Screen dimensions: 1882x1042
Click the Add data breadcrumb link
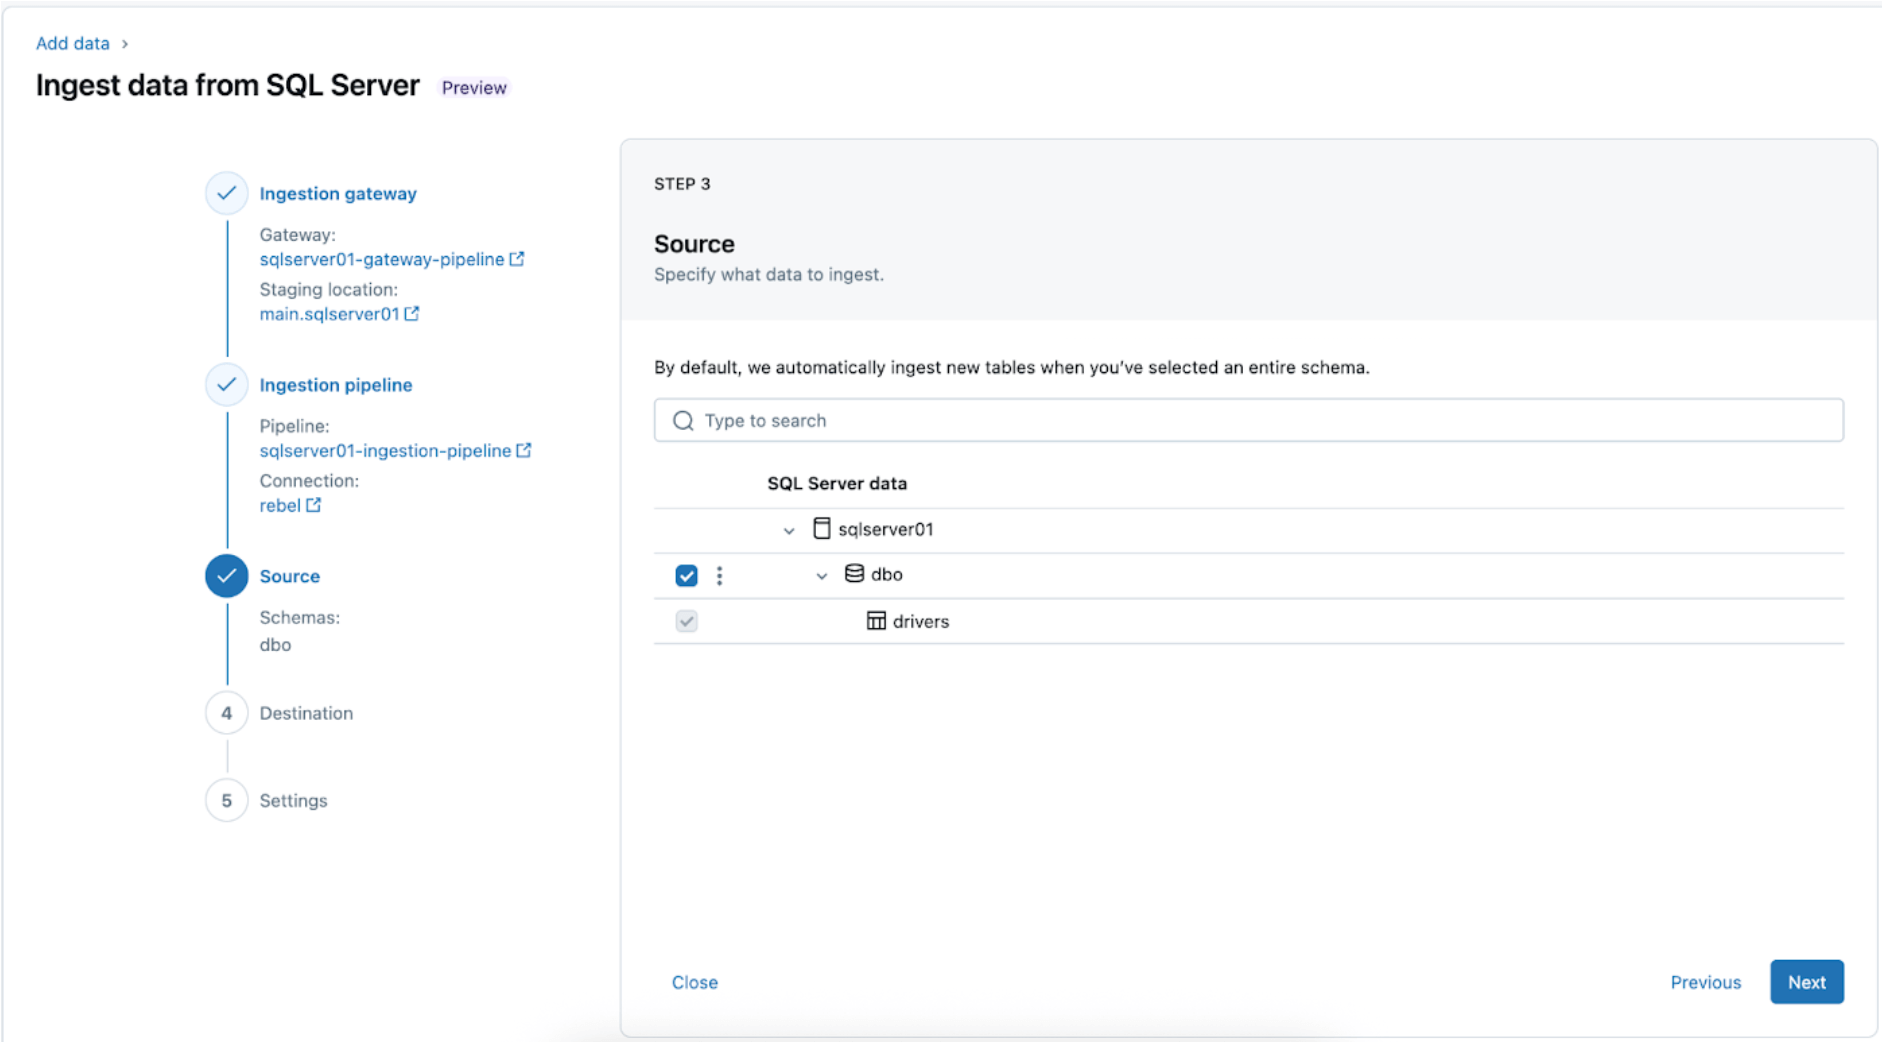[73, 43]
